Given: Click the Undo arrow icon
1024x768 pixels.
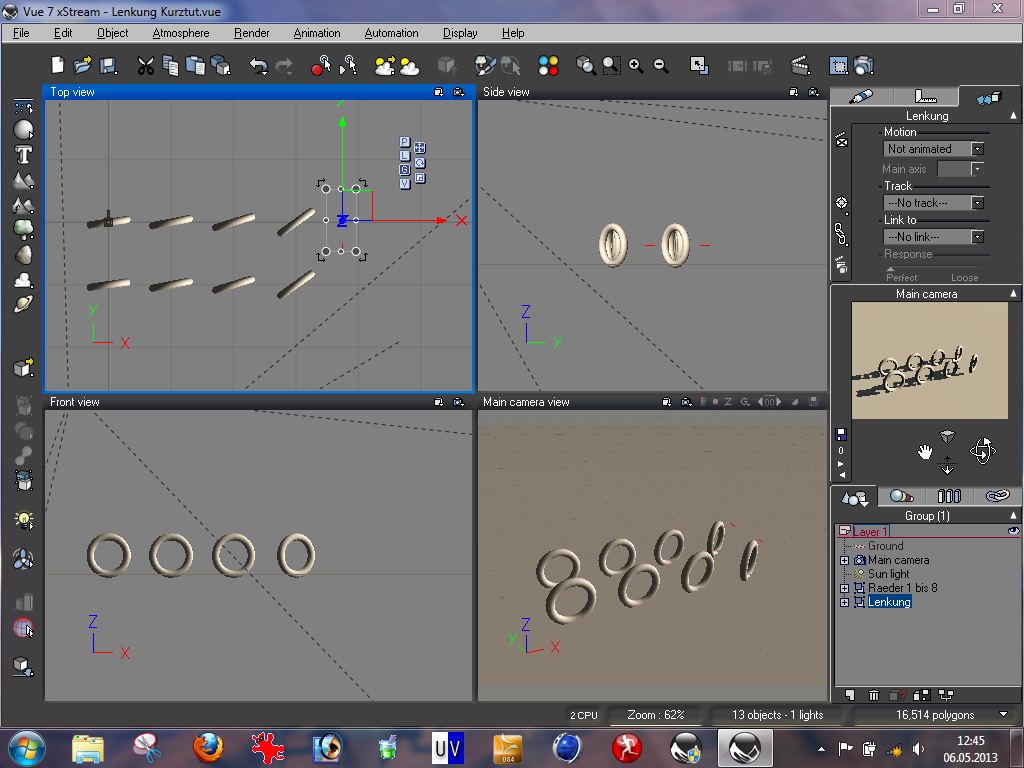Looking at the screenshot, I should coord(258,66).
